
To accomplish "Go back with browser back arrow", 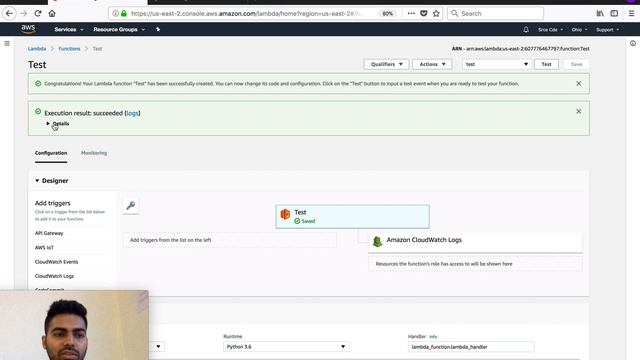I will pos(9,13).
